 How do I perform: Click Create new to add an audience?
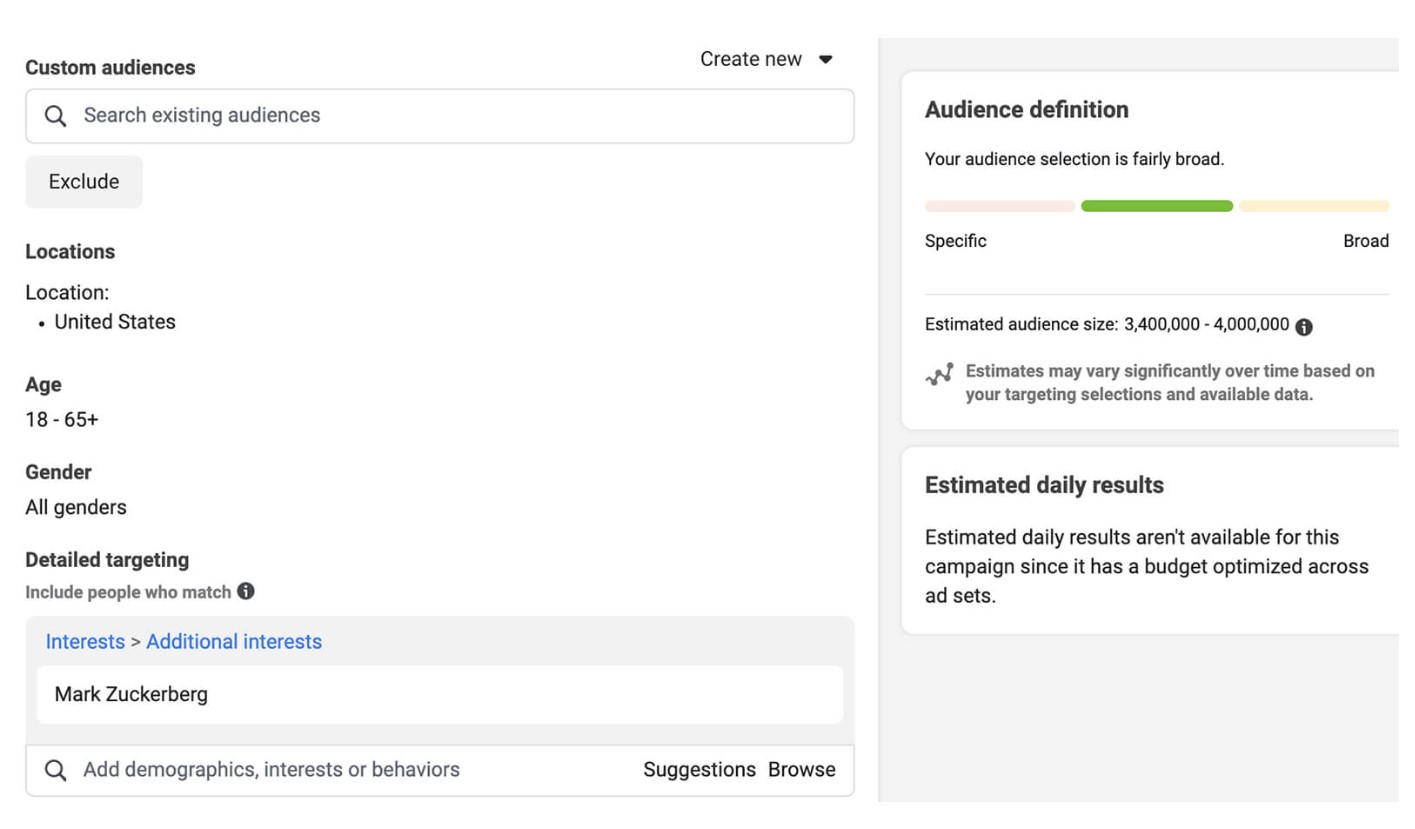pos(751,59)
